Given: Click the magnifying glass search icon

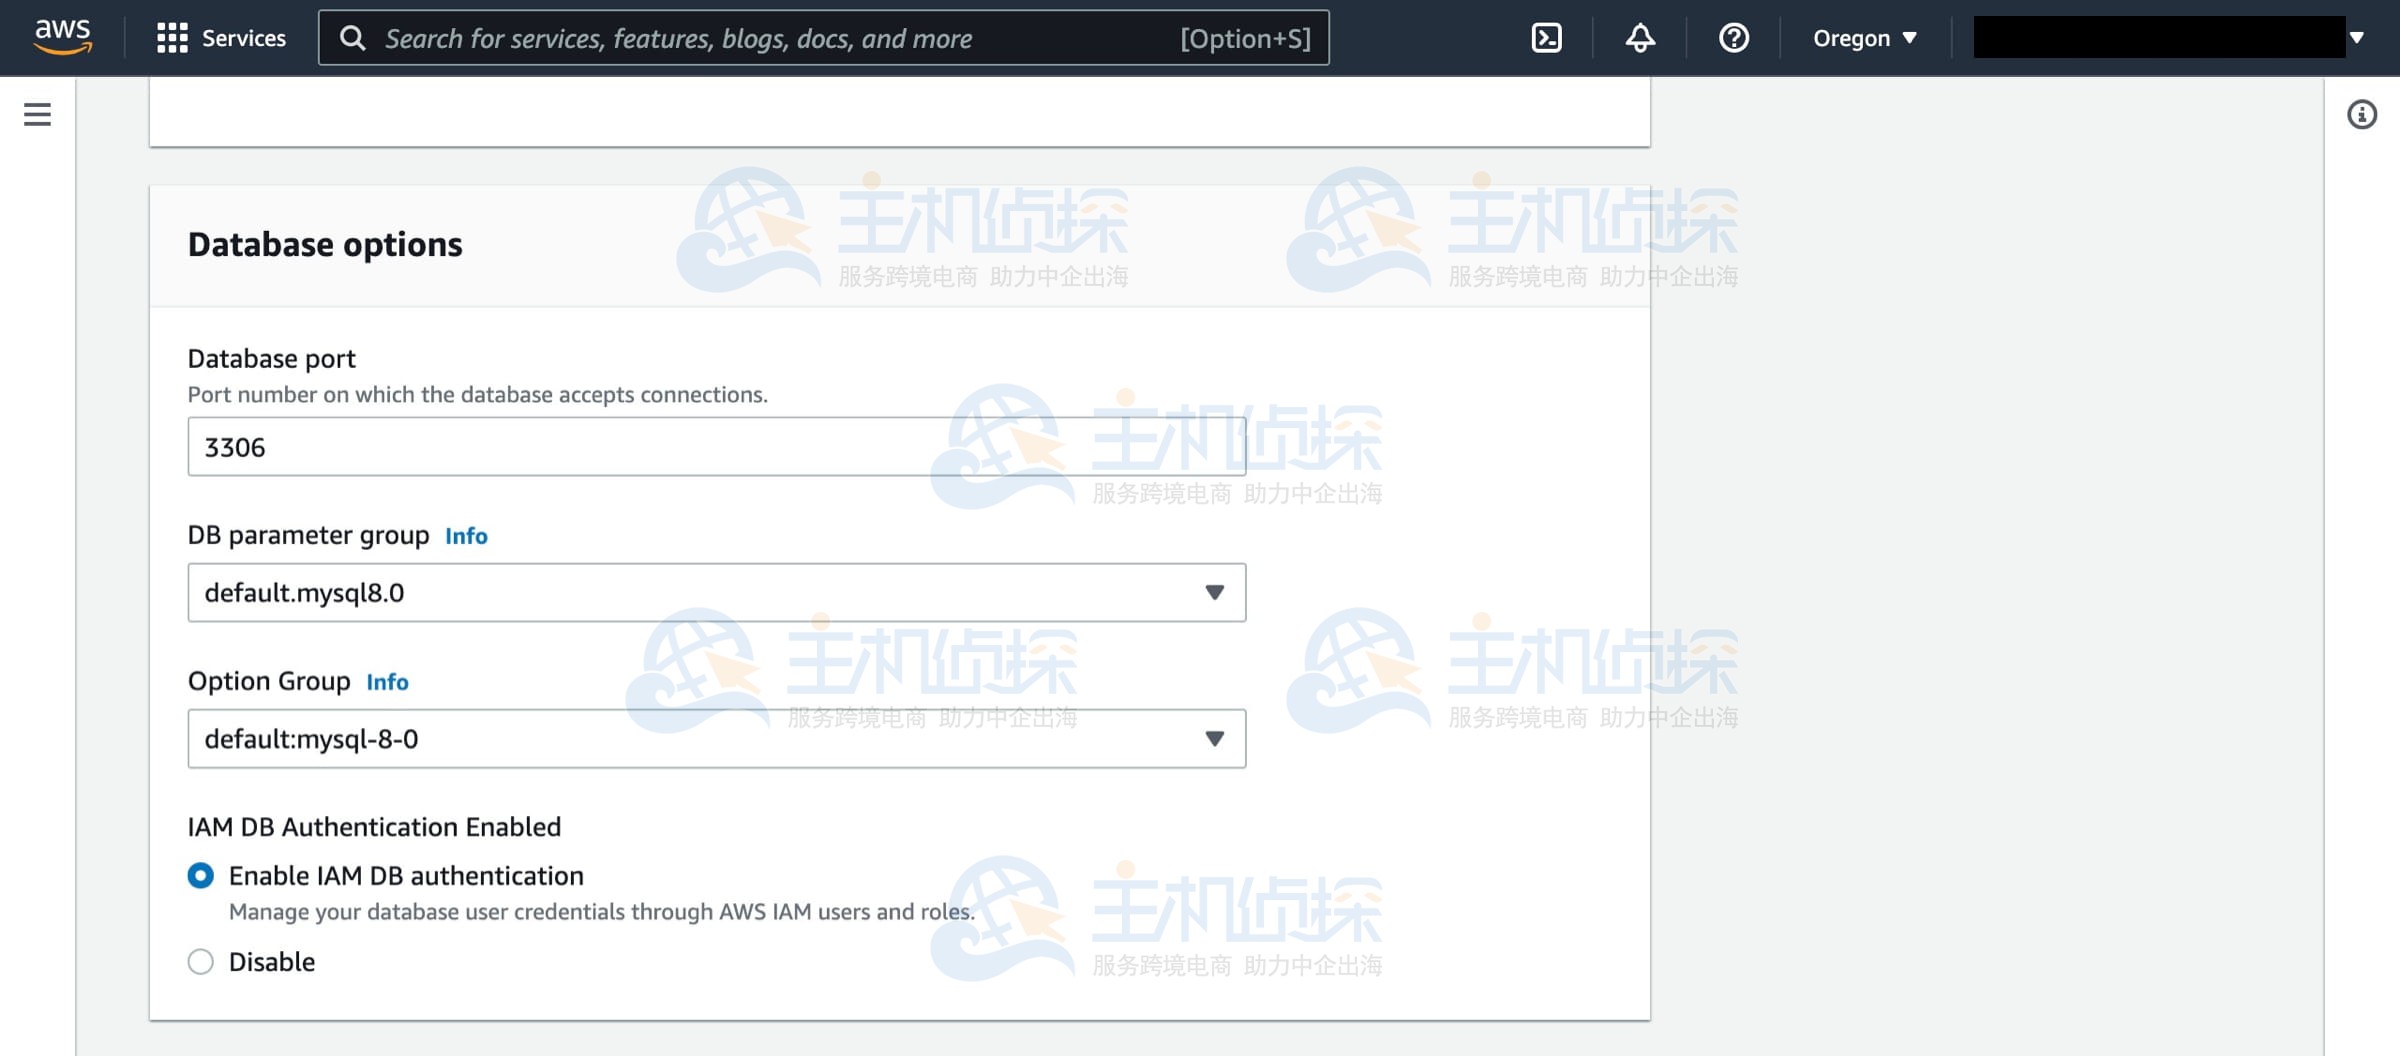Looking at the screenshot, I should coord(354,37).
